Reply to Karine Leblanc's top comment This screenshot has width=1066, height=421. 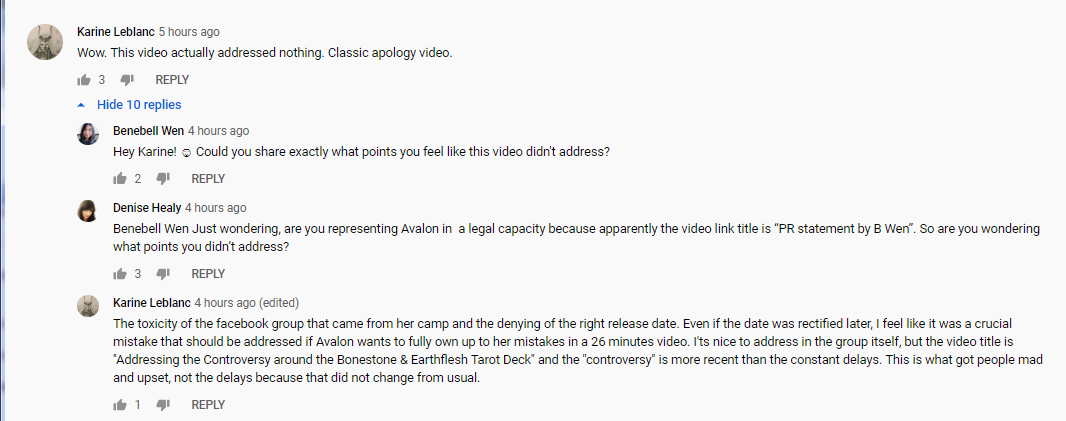coord(172,80)
